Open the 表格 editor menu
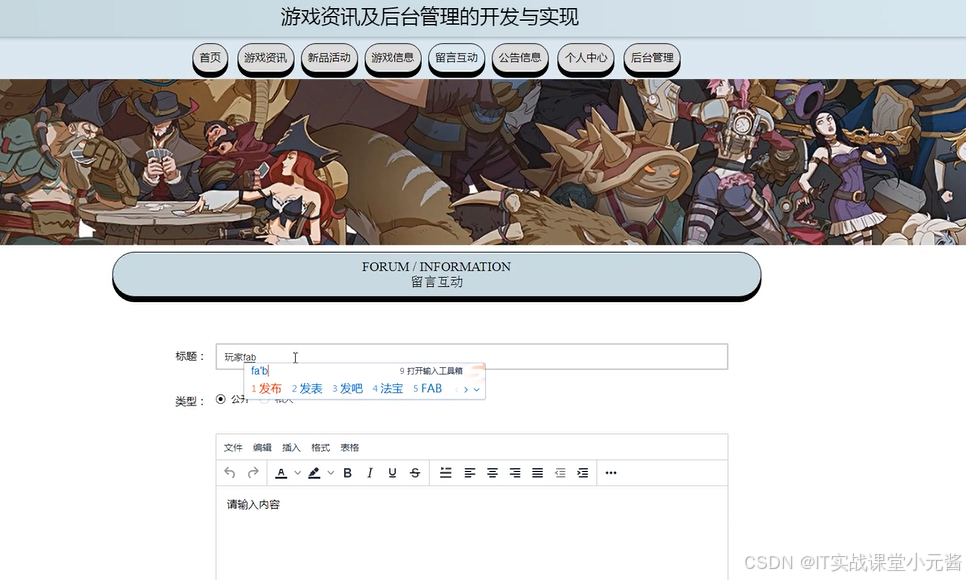966x580 pixels. [350, 447]
